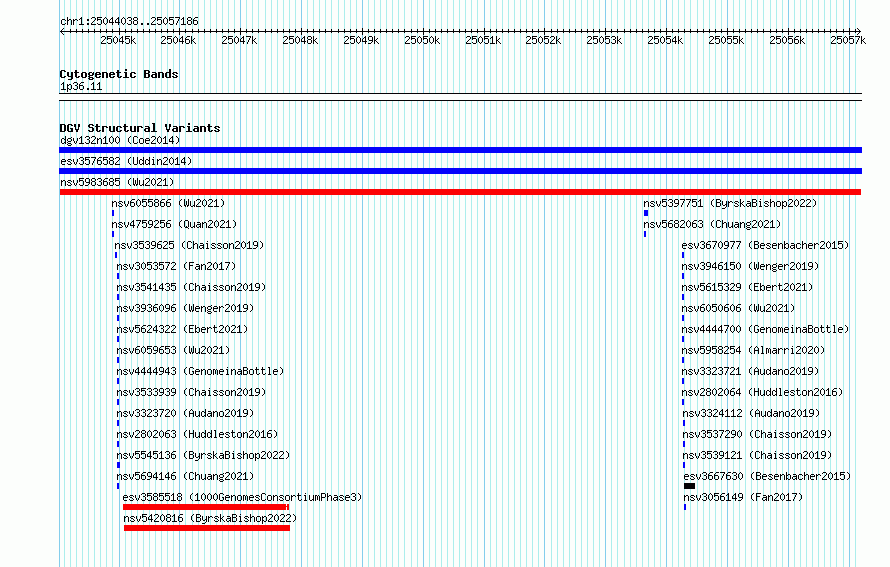Select nsv3936096 (Wenger2019) variant
The height and width of the screenshot is (567, 890).
pos(185,308)
